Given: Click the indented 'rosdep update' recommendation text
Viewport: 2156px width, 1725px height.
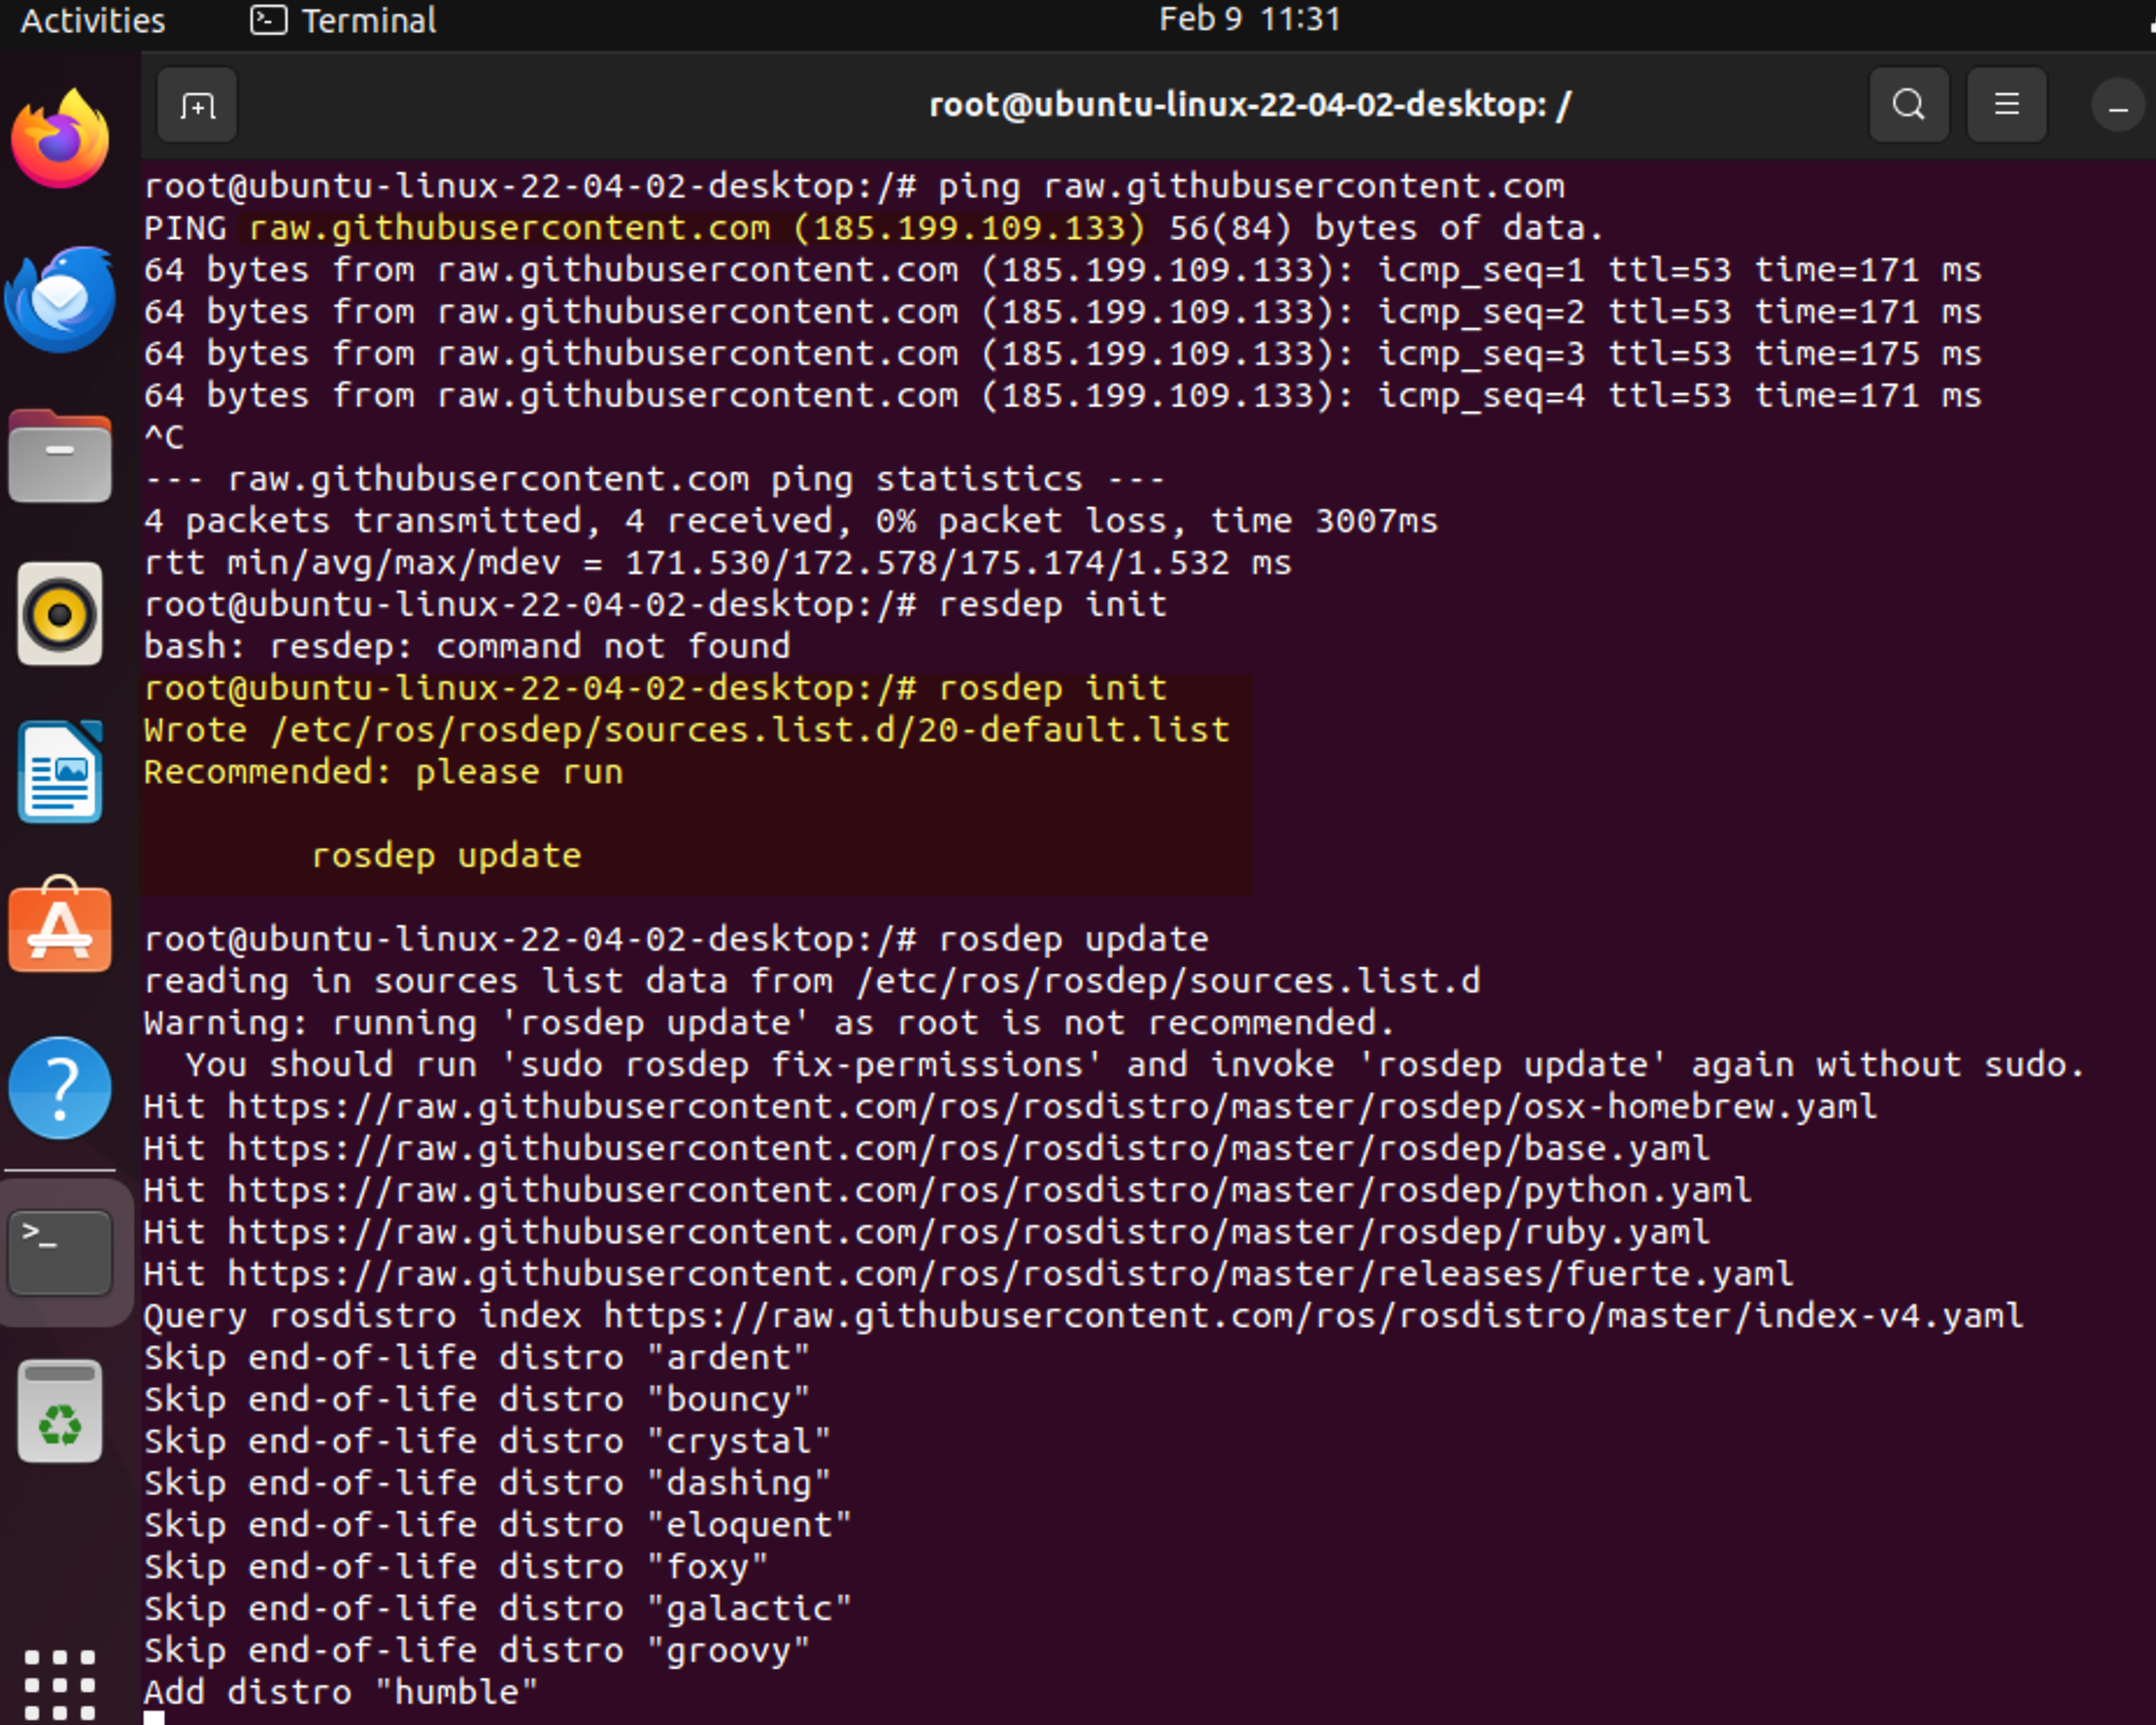Looking at the screenshot, I should [x=446, y=856].
